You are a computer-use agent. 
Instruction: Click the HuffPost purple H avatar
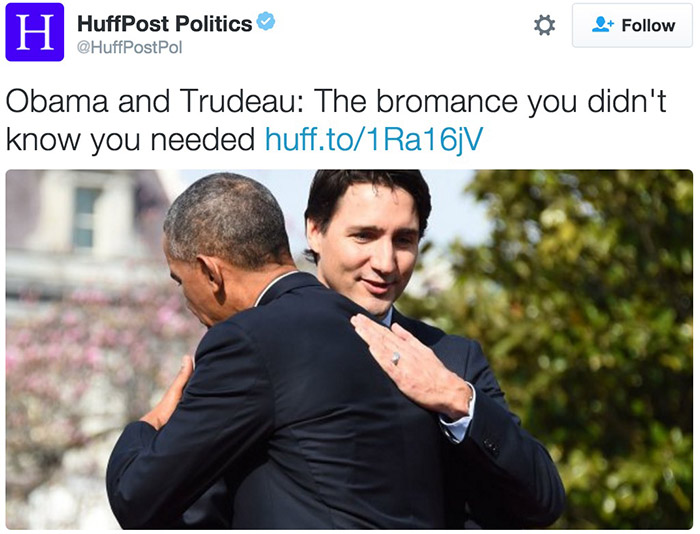pyautogui.click(x=35, y=32)
